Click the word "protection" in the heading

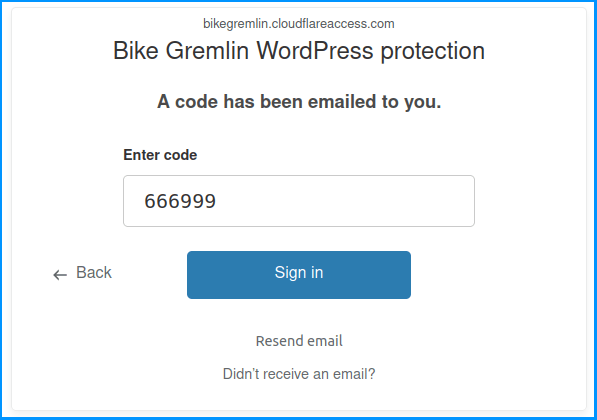(433, 51)
